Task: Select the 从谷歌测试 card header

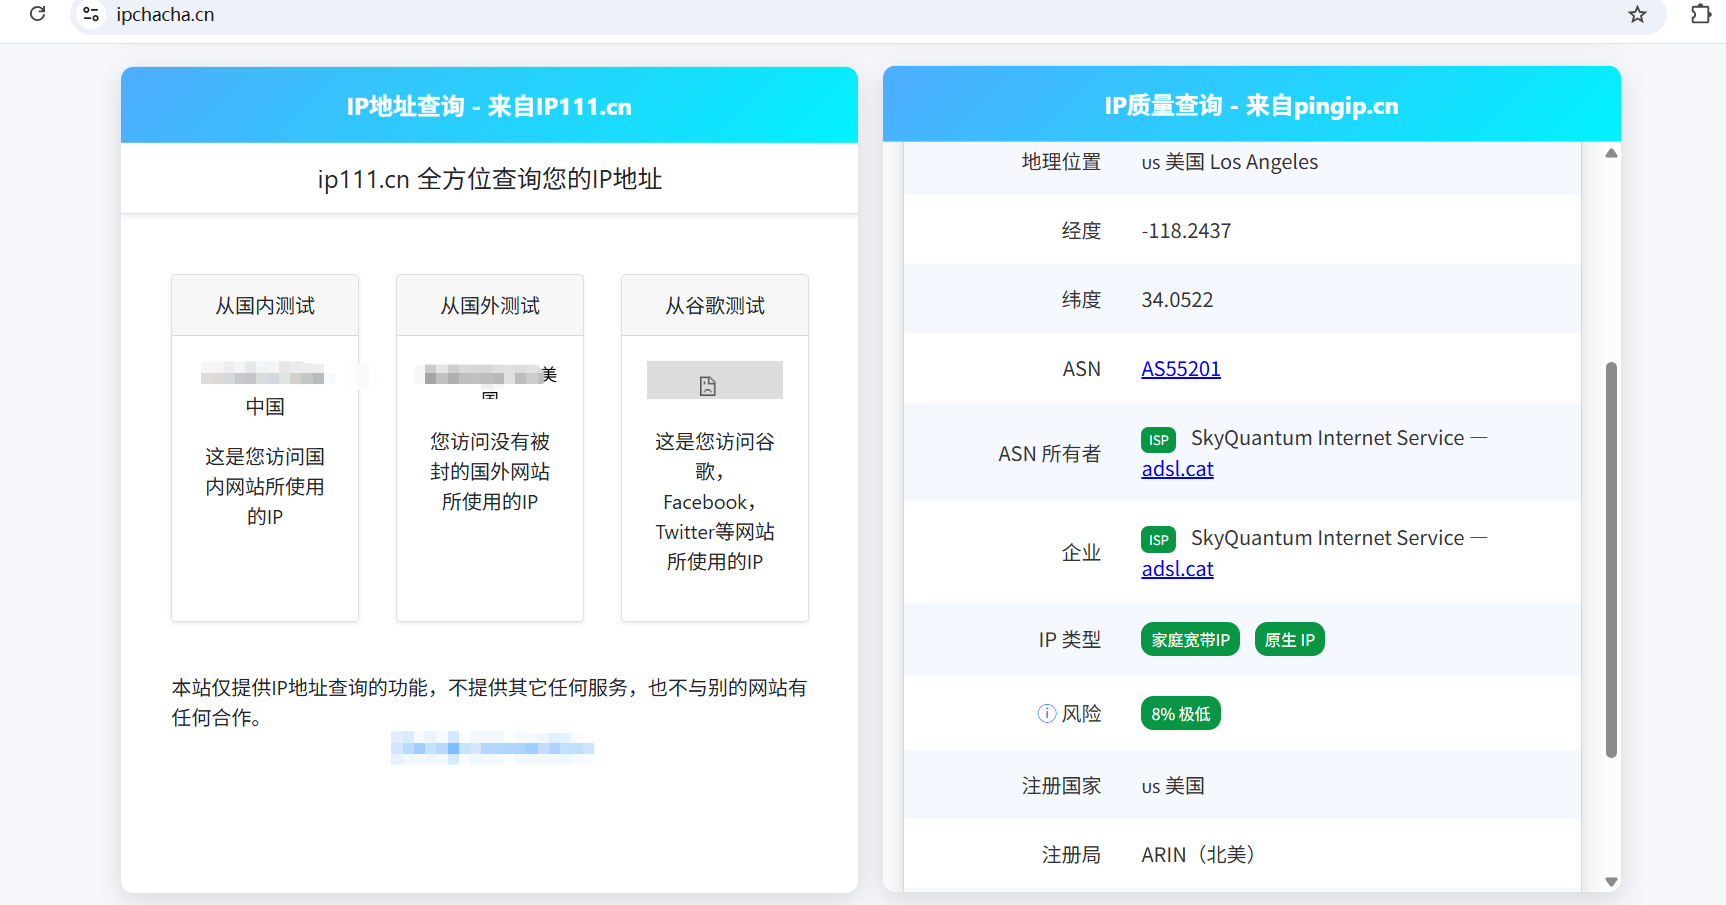Action: 715,306
